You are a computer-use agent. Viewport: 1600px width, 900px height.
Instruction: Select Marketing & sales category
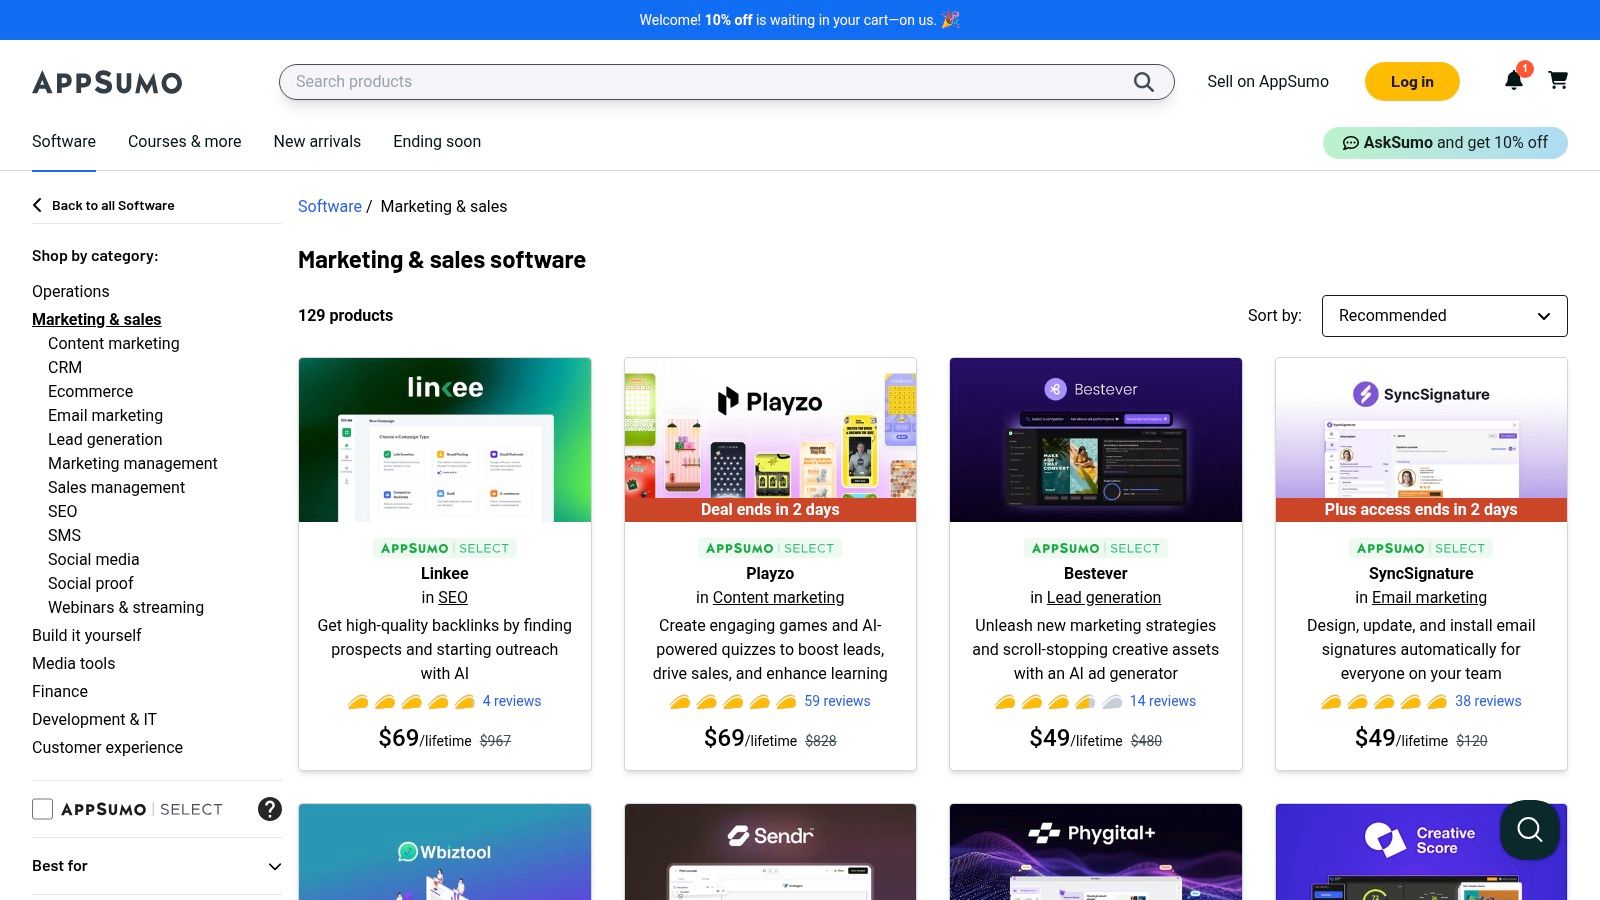[x=97, y=319]
